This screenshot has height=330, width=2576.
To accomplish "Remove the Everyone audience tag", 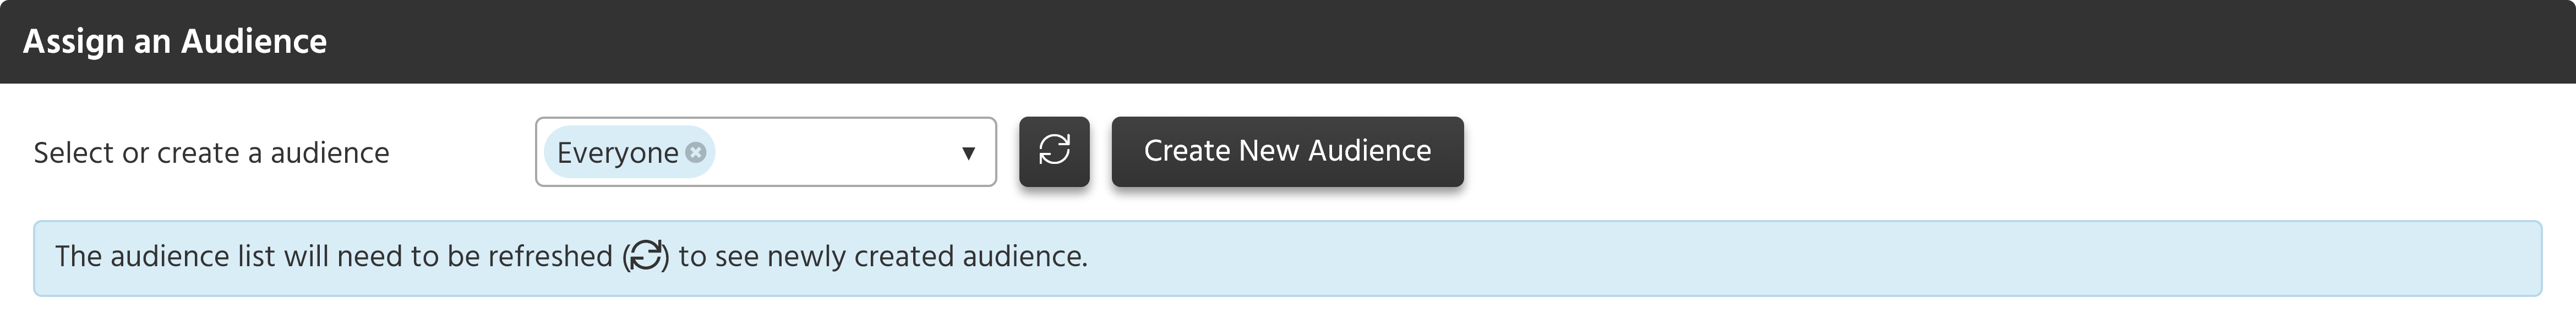I will [x=696, y=152].
